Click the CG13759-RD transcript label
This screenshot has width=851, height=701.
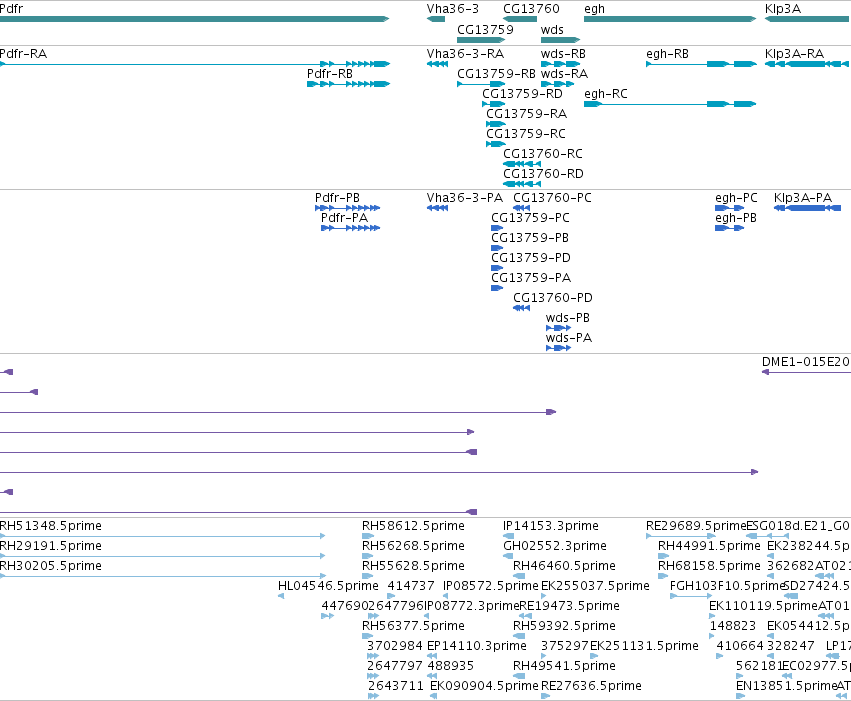coord(522,94)
